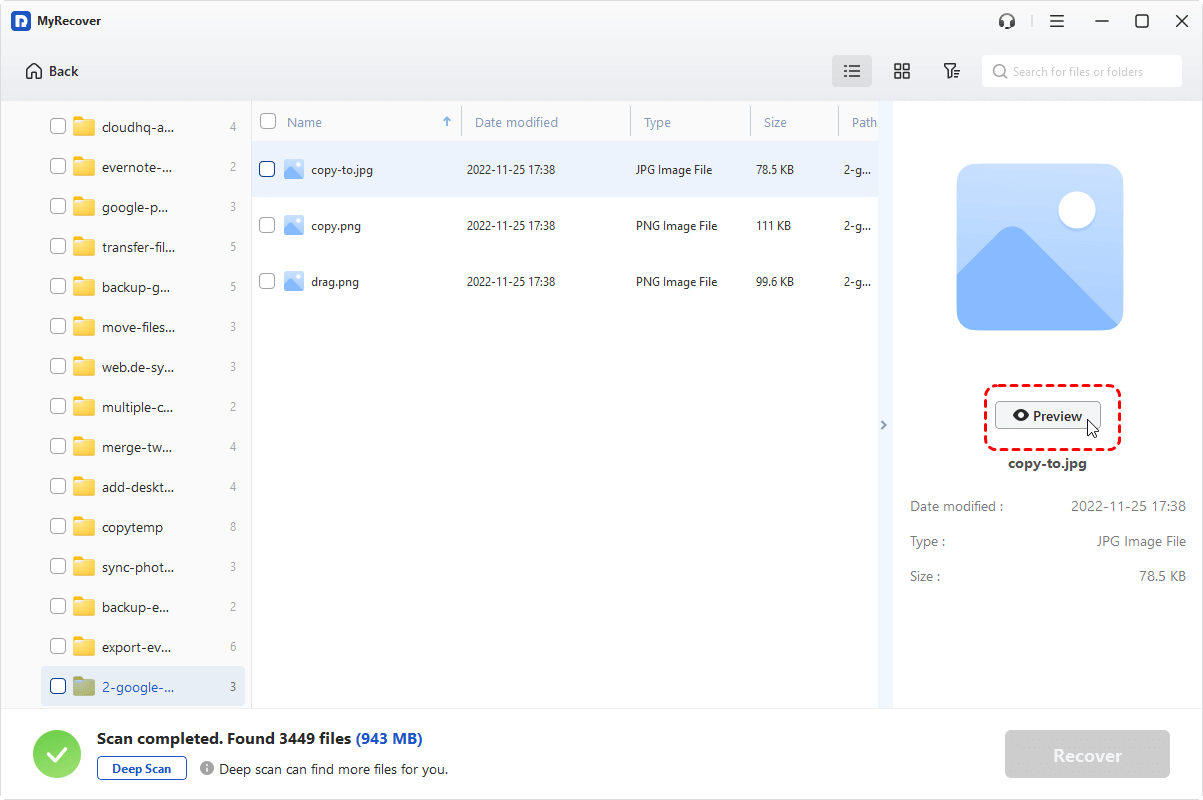Switch to list view
1203x800 pixels.
pyautogui.click(x=852, y=71)
